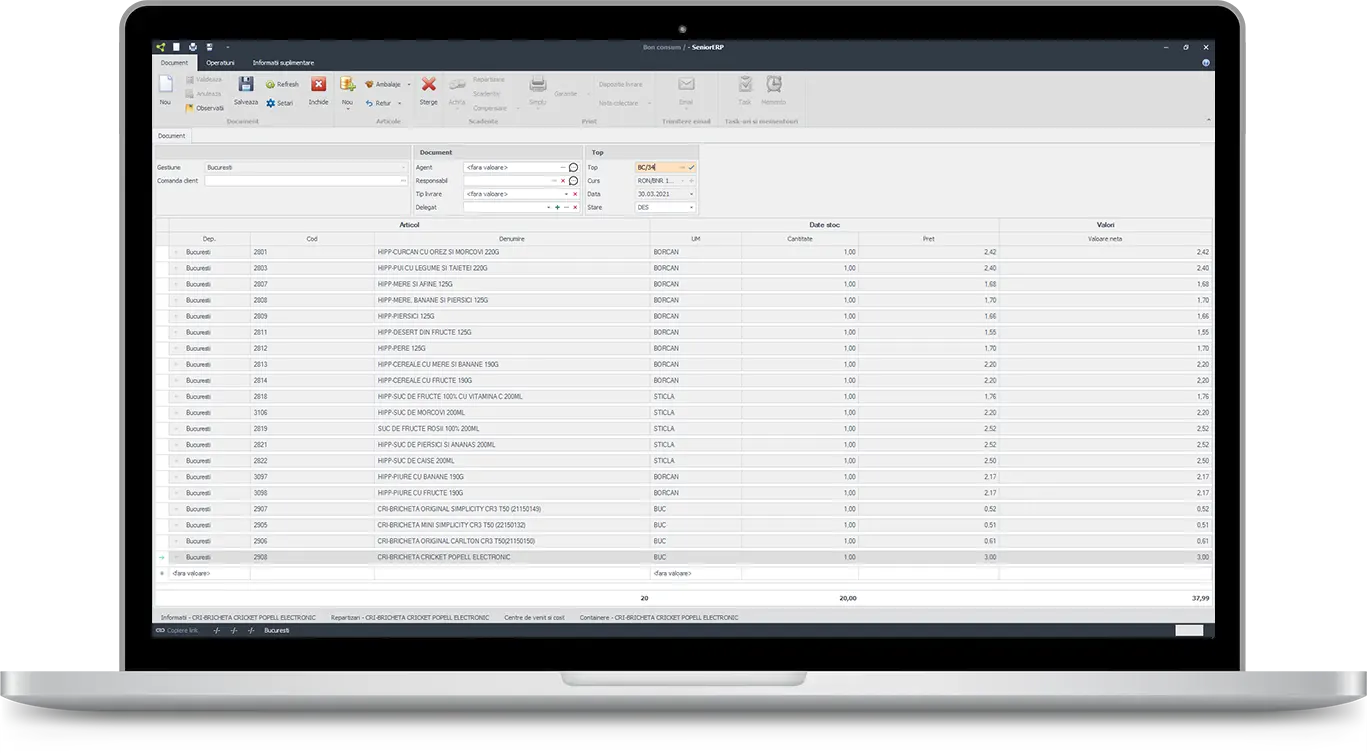1367x753 pixels.
Task: Click the blue help icon at top right
Action: tap(1206, 63)
